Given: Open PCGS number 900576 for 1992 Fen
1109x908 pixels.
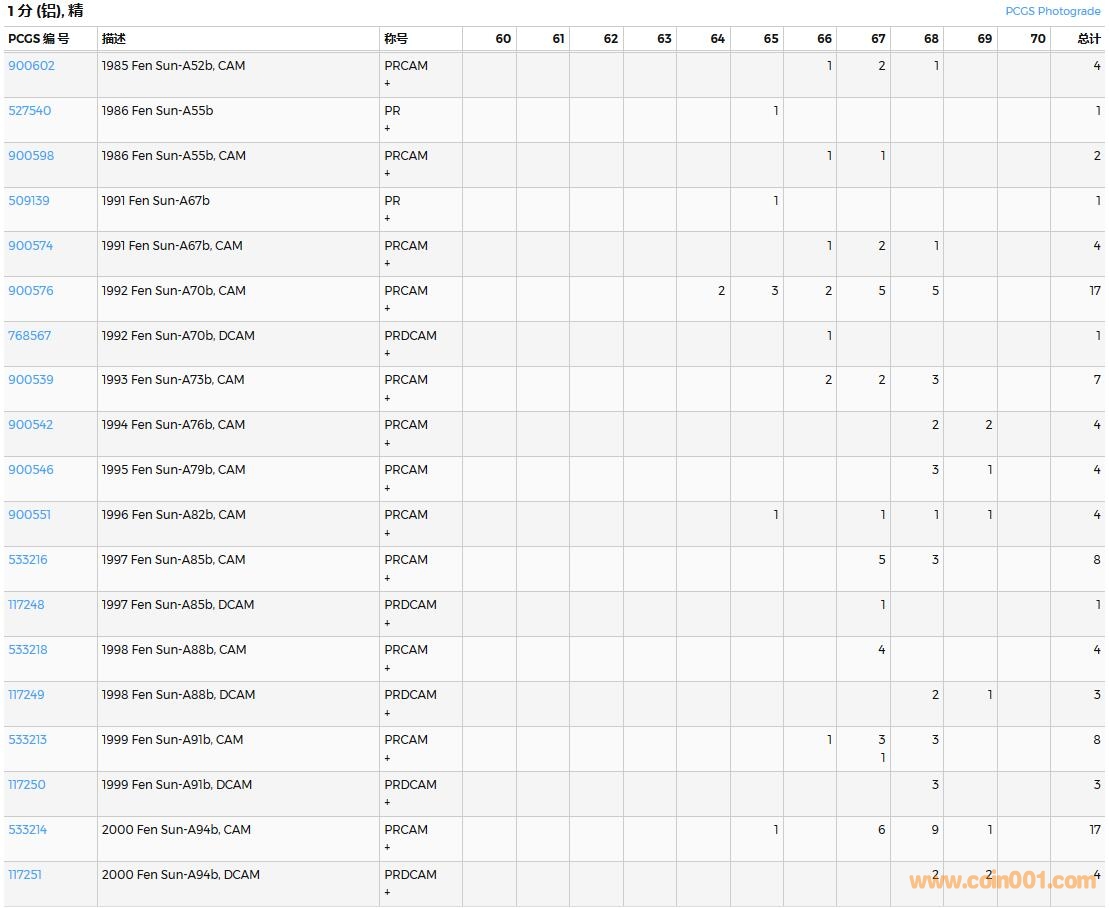Looking at the screenshot, I should (31, 291).
